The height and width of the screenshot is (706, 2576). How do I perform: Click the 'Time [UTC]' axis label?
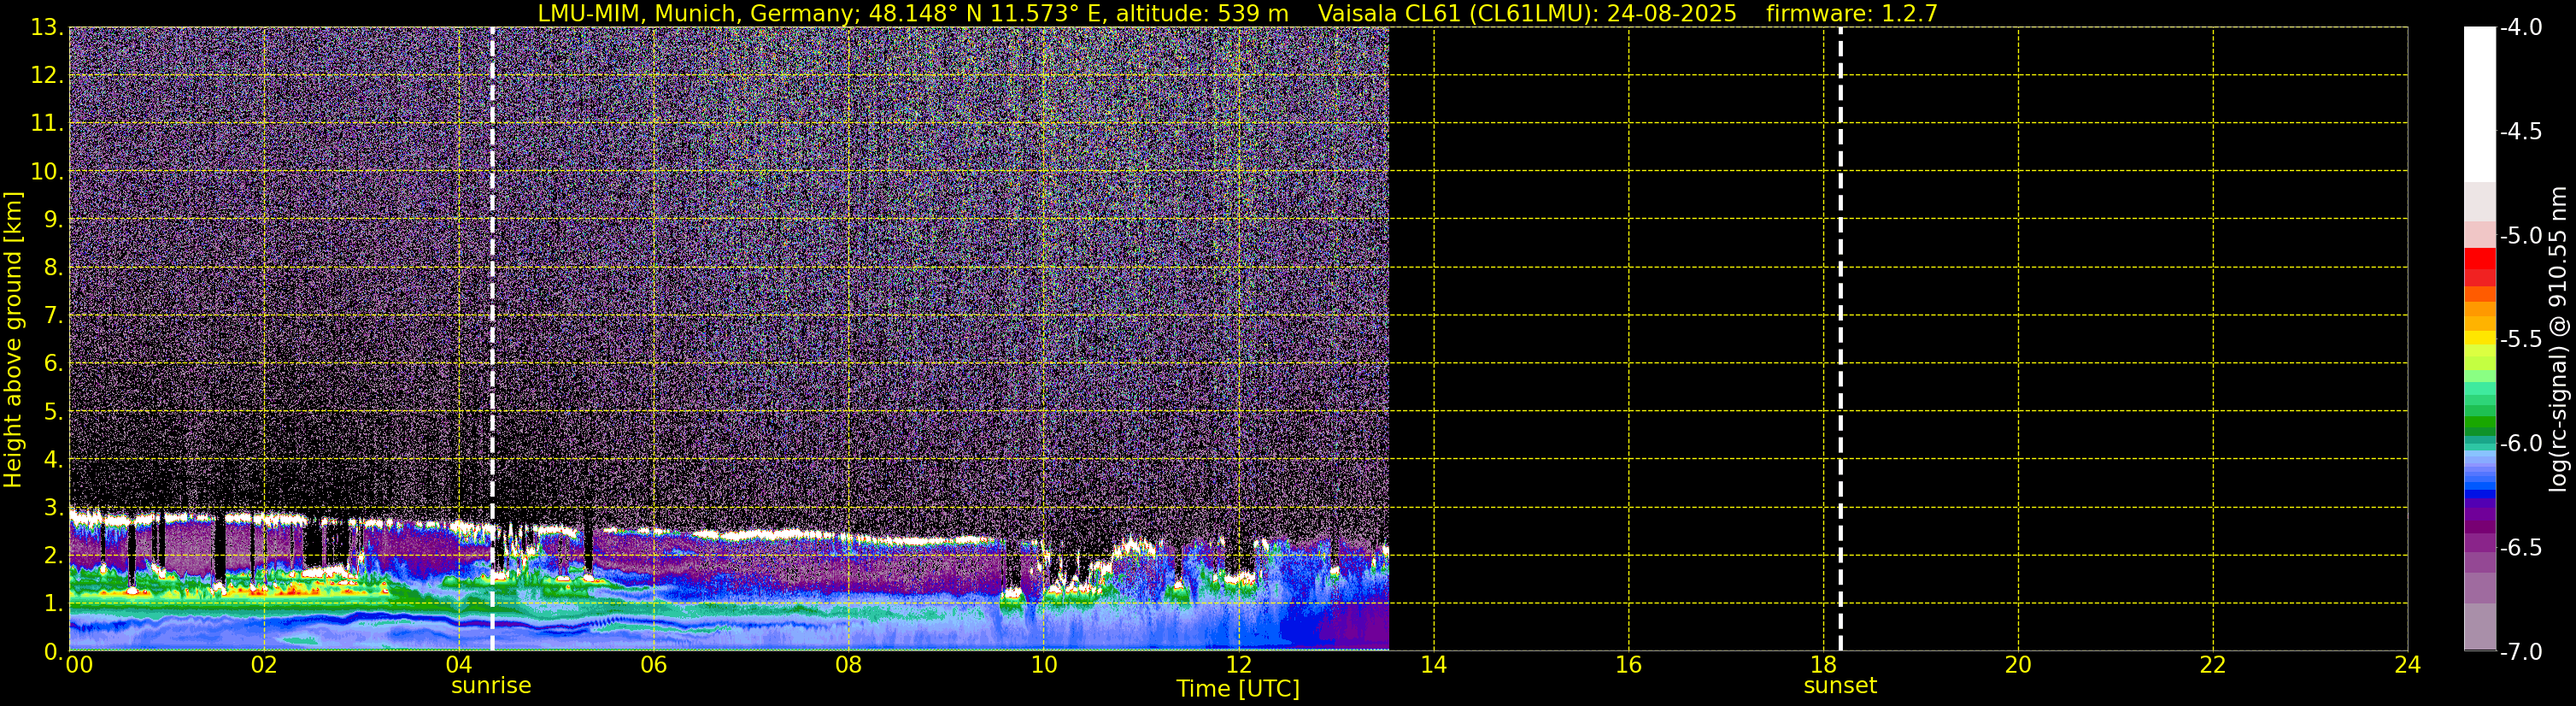pyautogui.click(x=1238, y=689)
